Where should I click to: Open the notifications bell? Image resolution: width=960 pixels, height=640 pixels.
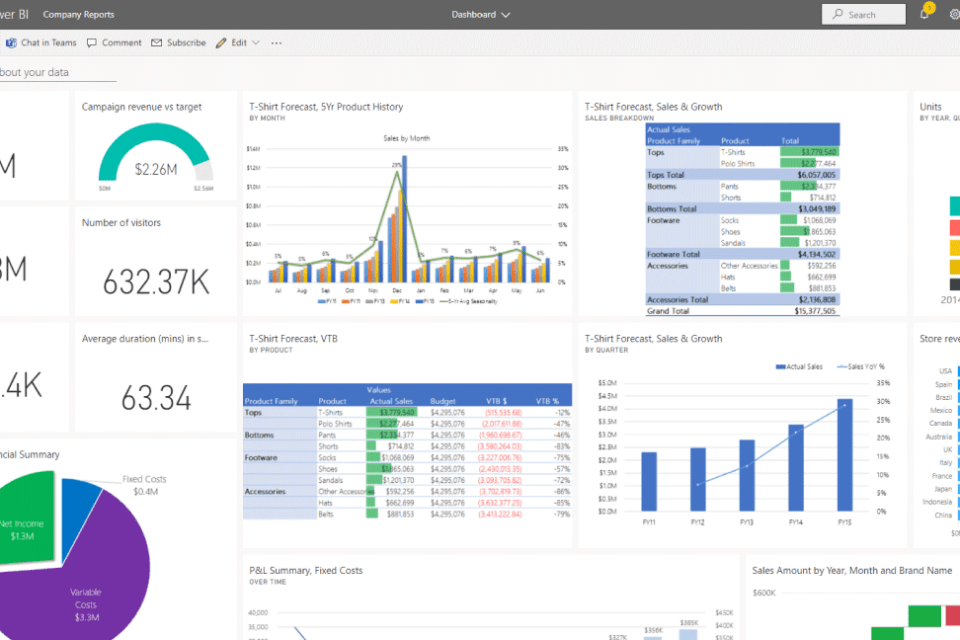coord(925,14)
